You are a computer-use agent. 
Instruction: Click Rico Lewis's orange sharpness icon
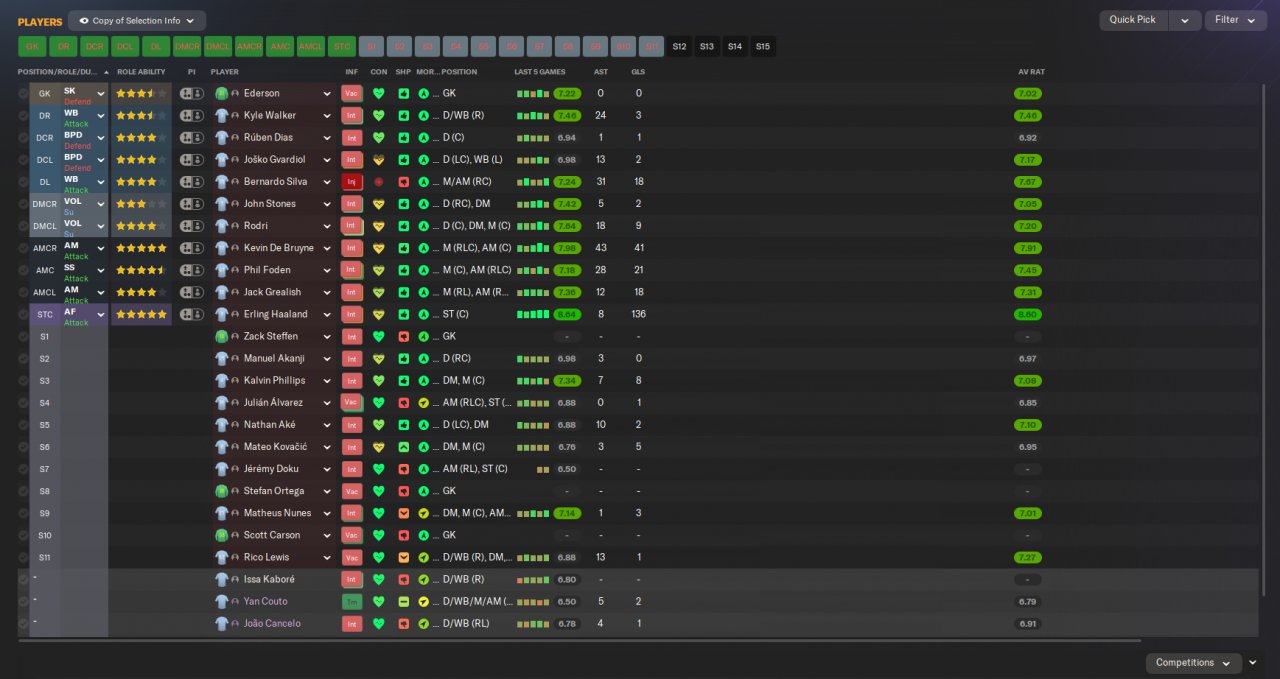404,557
